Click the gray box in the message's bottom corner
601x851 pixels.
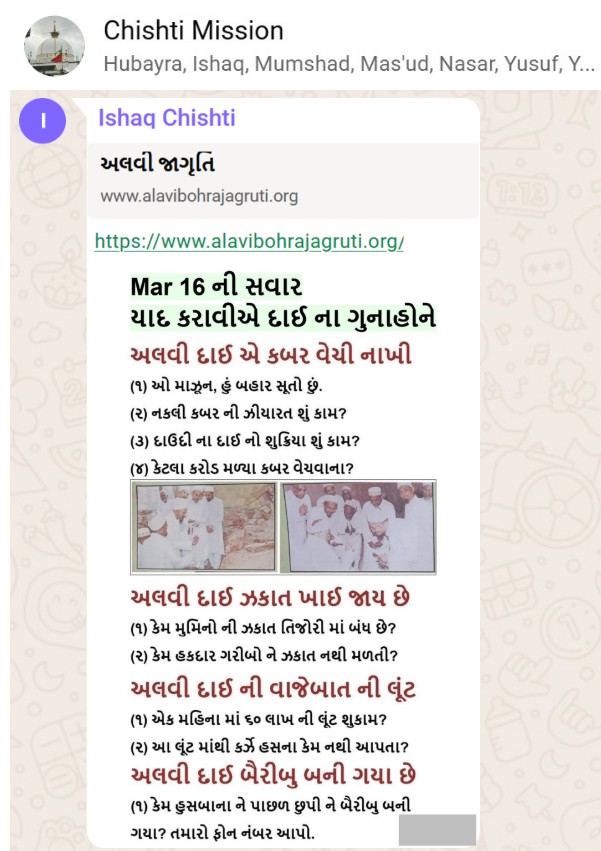click(438, 830)
